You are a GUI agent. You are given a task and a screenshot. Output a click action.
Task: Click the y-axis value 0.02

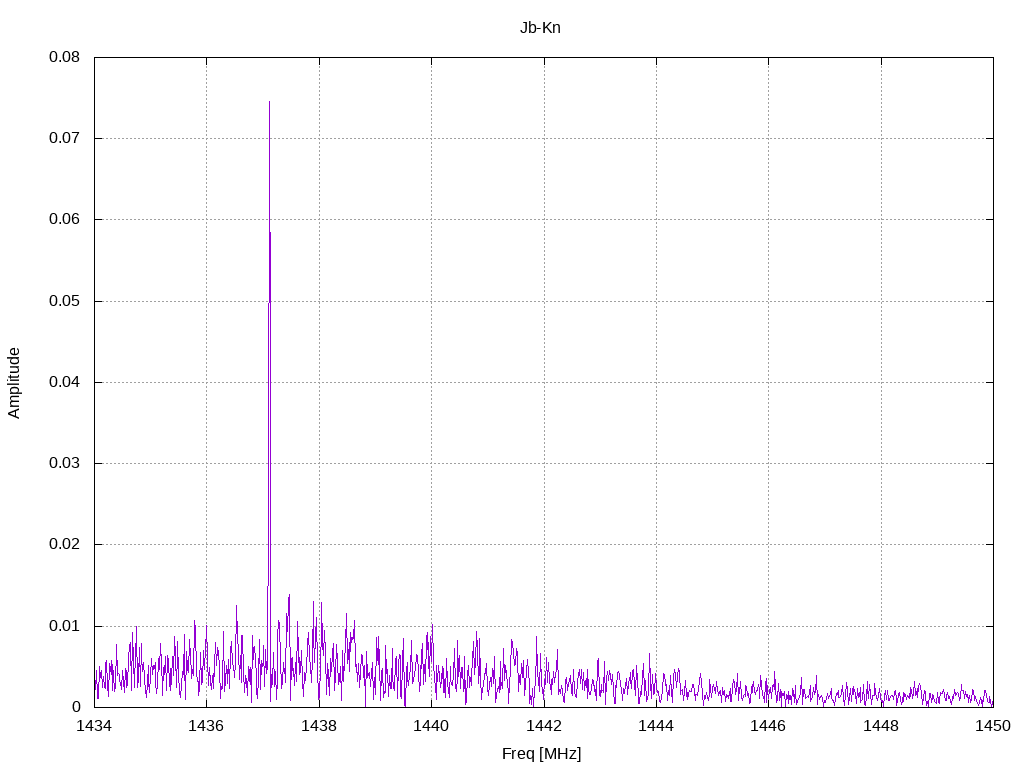pyautogui.click(x=65, y=544)
